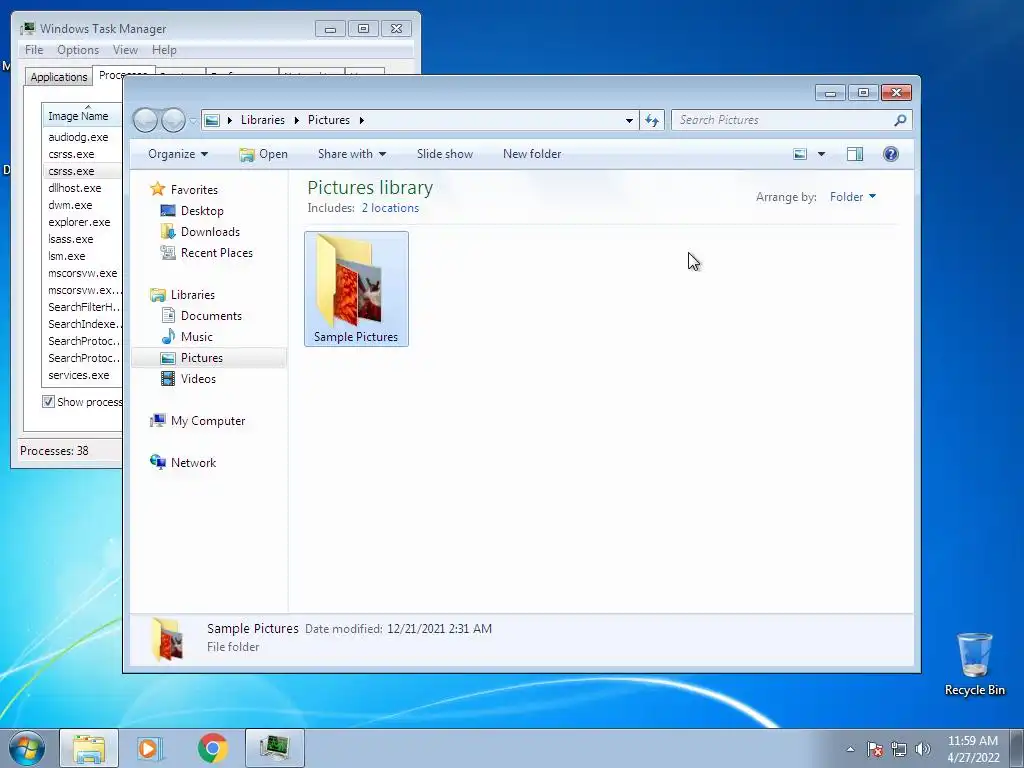
Task: Select Documents library
Action: pos(211,315)
